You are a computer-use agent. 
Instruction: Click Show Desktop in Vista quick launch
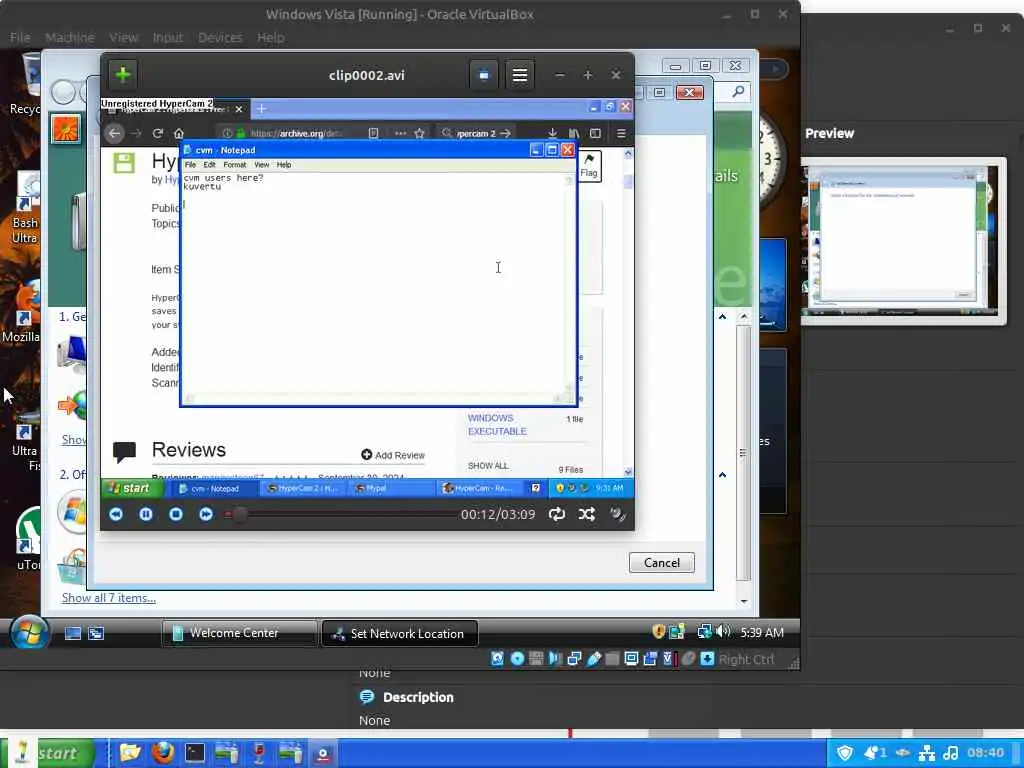(x=72, y=633)
